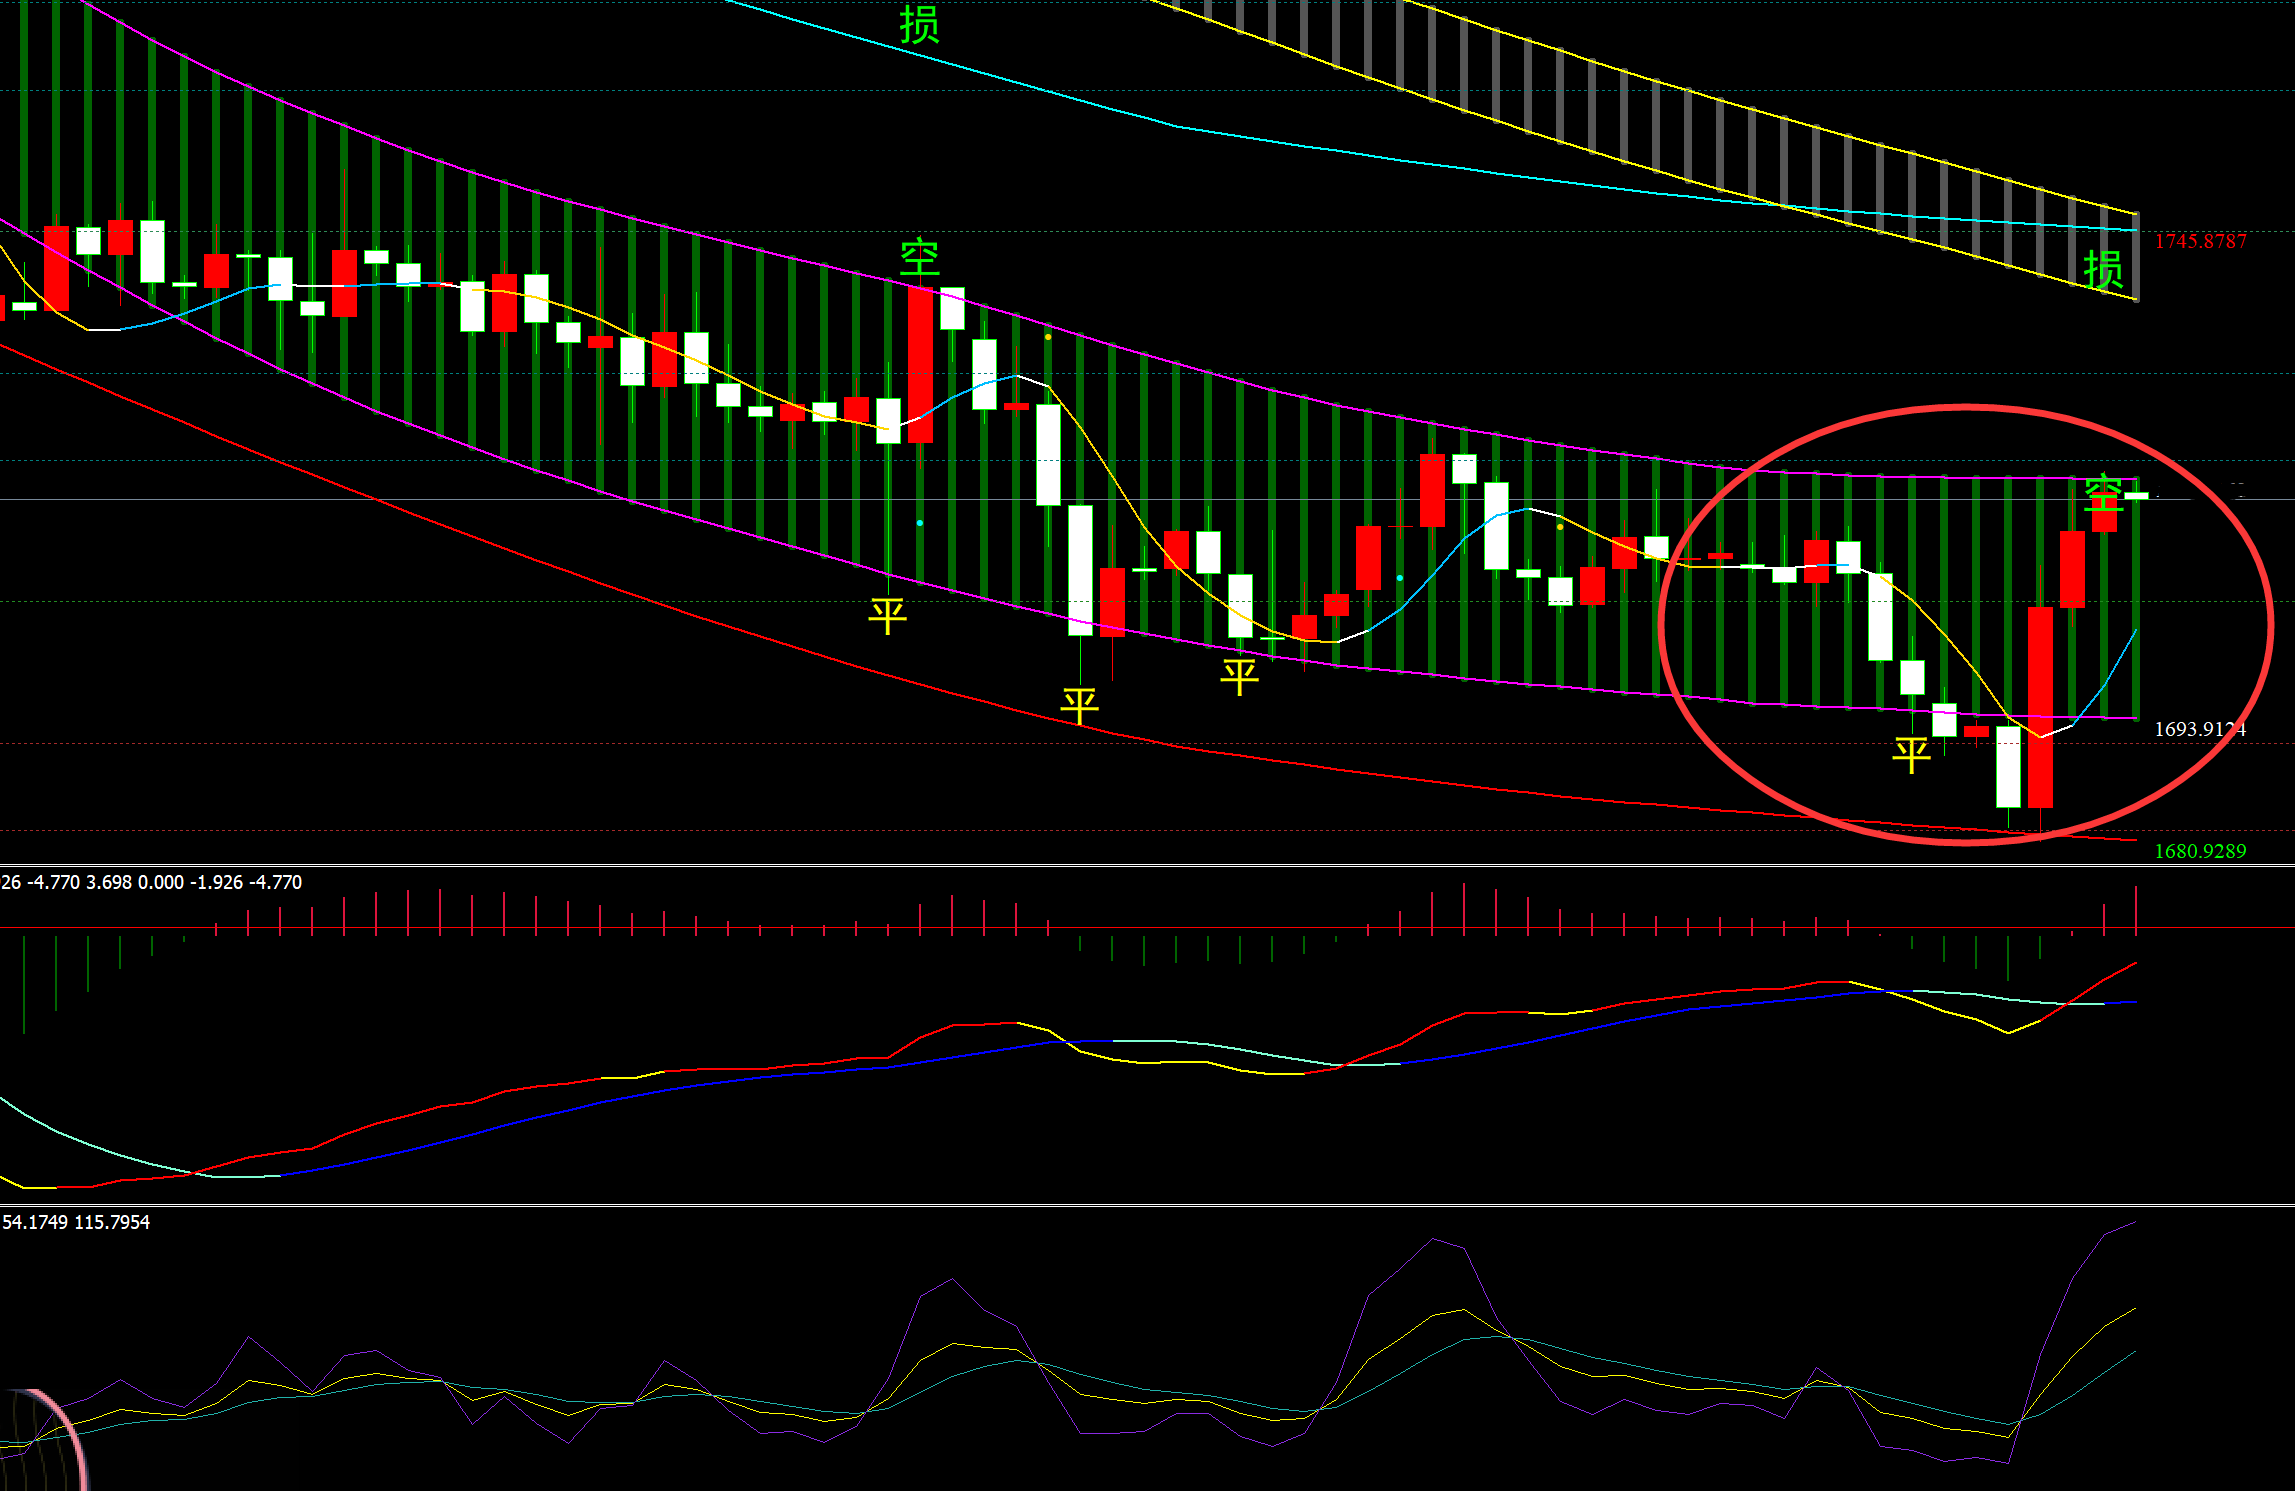
Task: Click the yellow 平 marker third from left
Action: (1239, 677)
